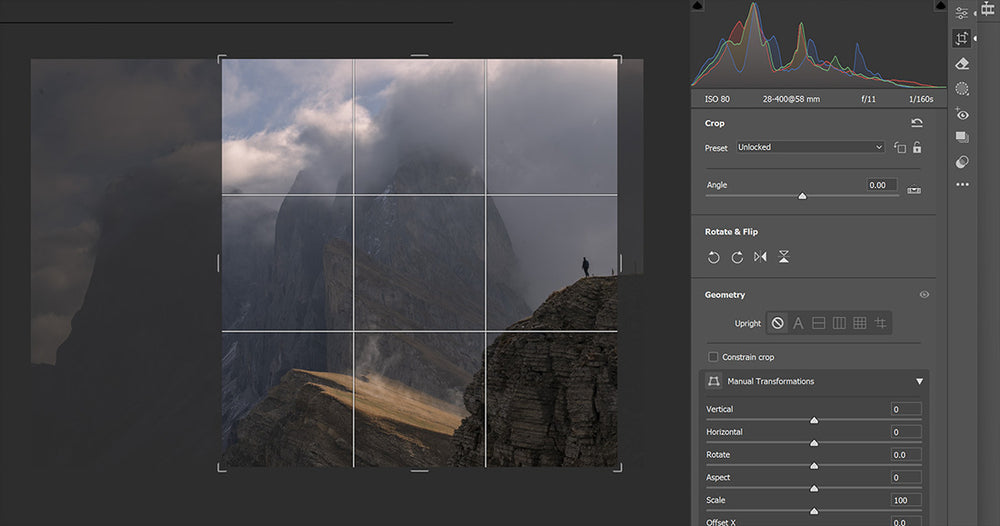1000x526 pixels.
Task: Click the Crop panel heading
Action: point(714,123)
